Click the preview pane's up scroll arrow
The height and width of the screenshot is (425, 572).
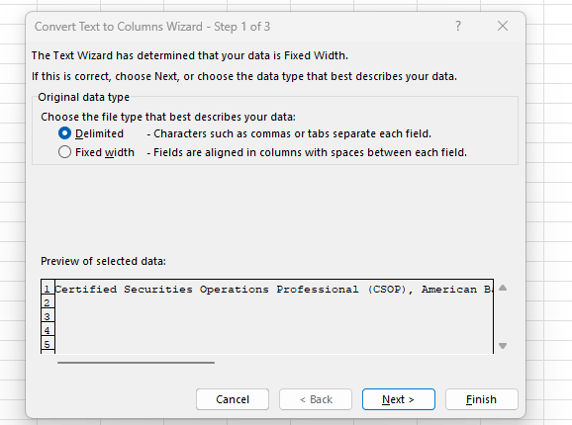503,288
